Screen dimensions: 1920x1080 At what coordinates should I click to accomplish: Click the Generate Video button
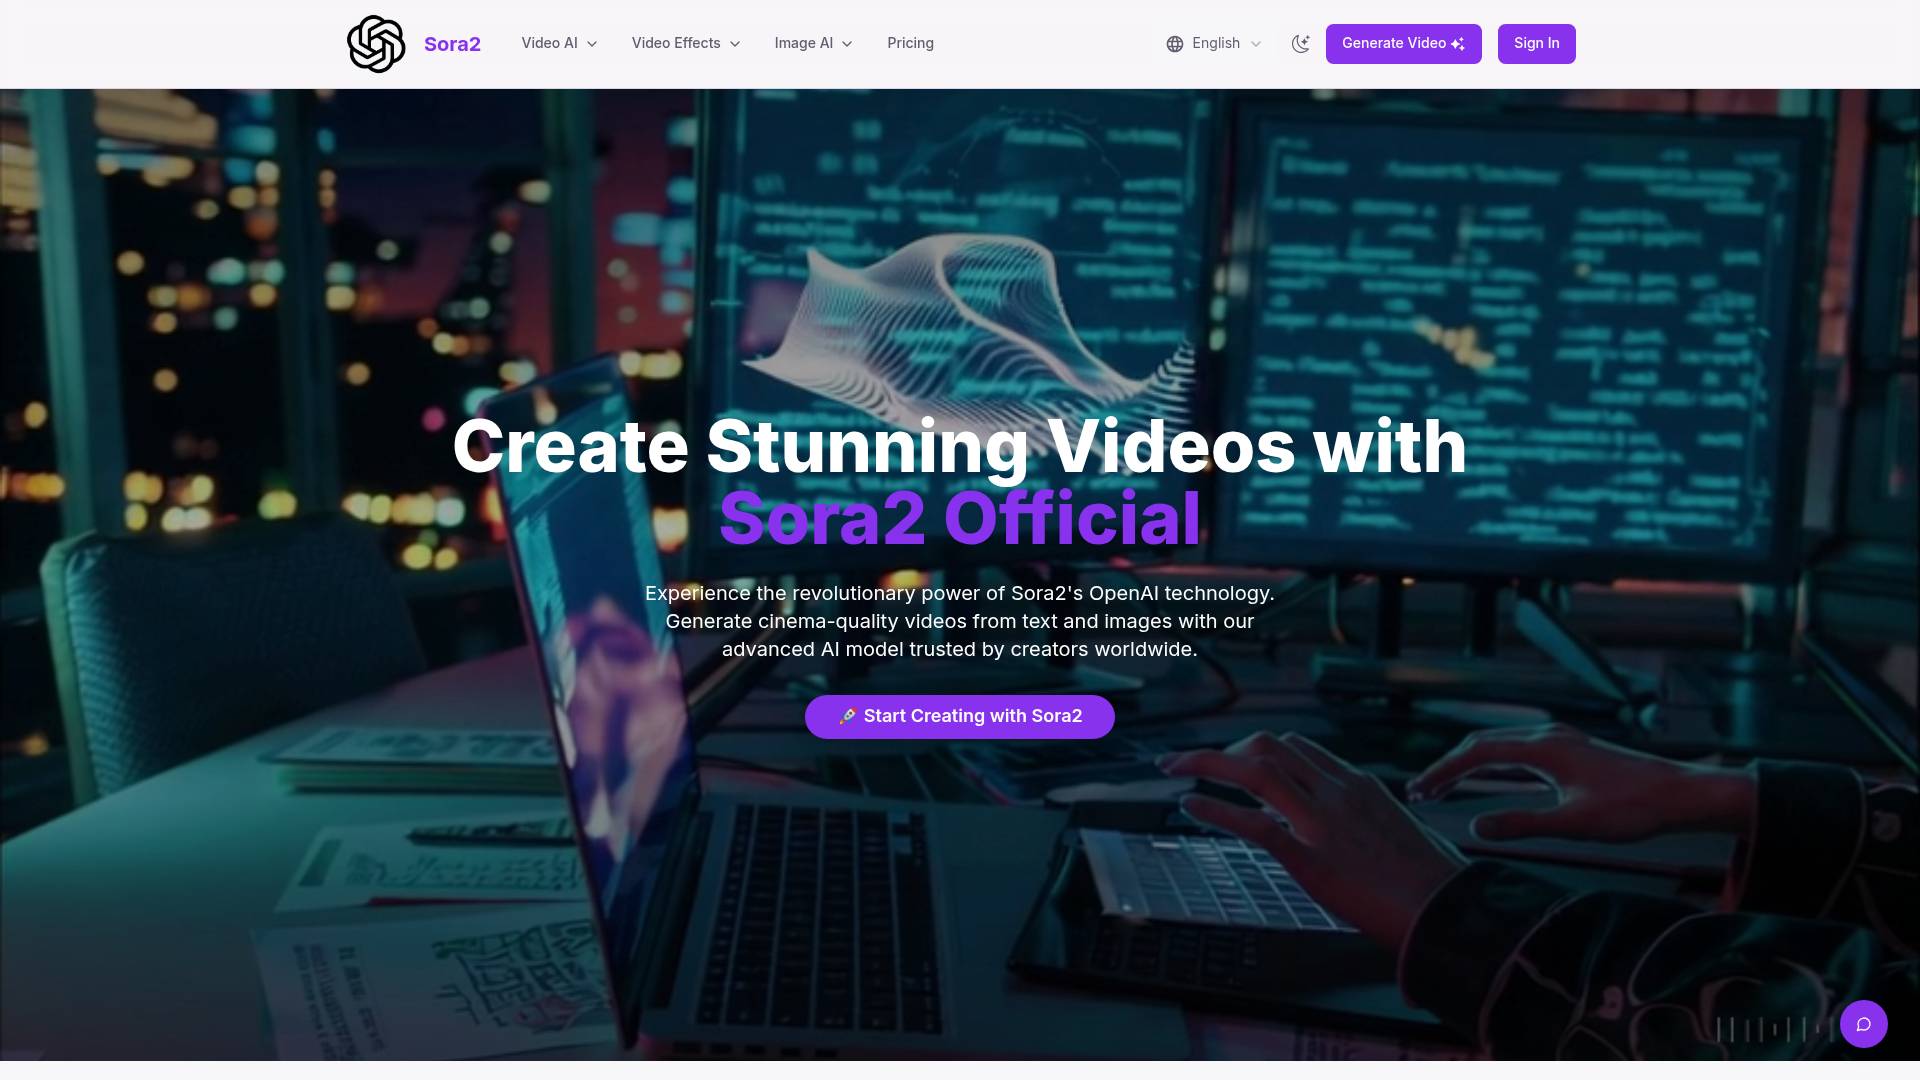click(x=1404, y=44)
